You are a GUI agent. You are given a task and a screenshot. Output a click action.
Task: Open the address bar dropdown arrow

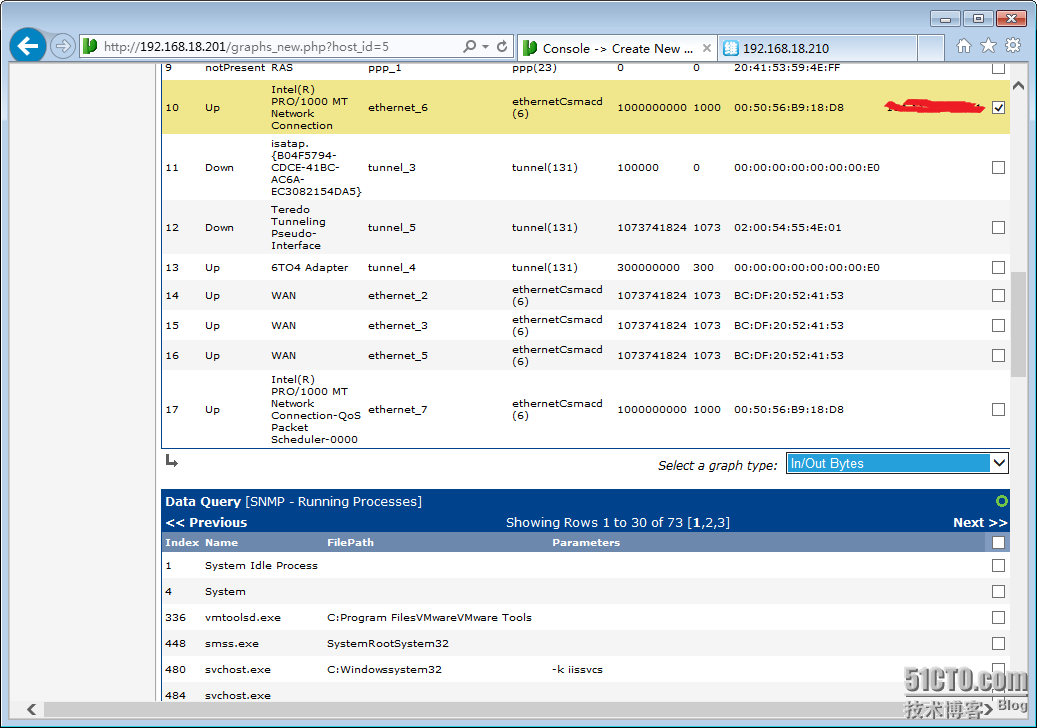[485, 46]
